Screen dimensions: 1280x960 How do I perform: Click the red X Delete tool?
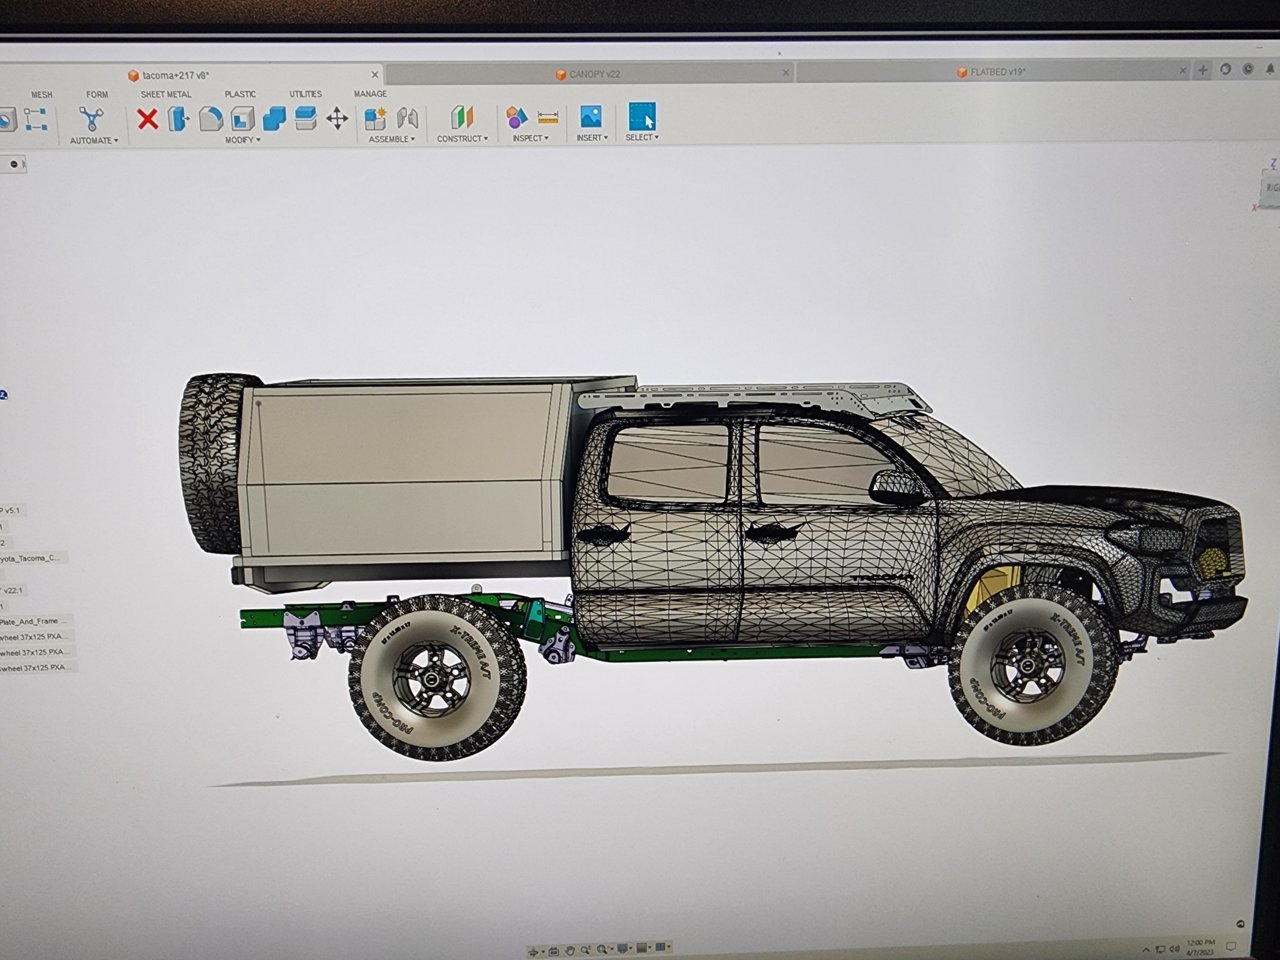[x=148, y=119]
